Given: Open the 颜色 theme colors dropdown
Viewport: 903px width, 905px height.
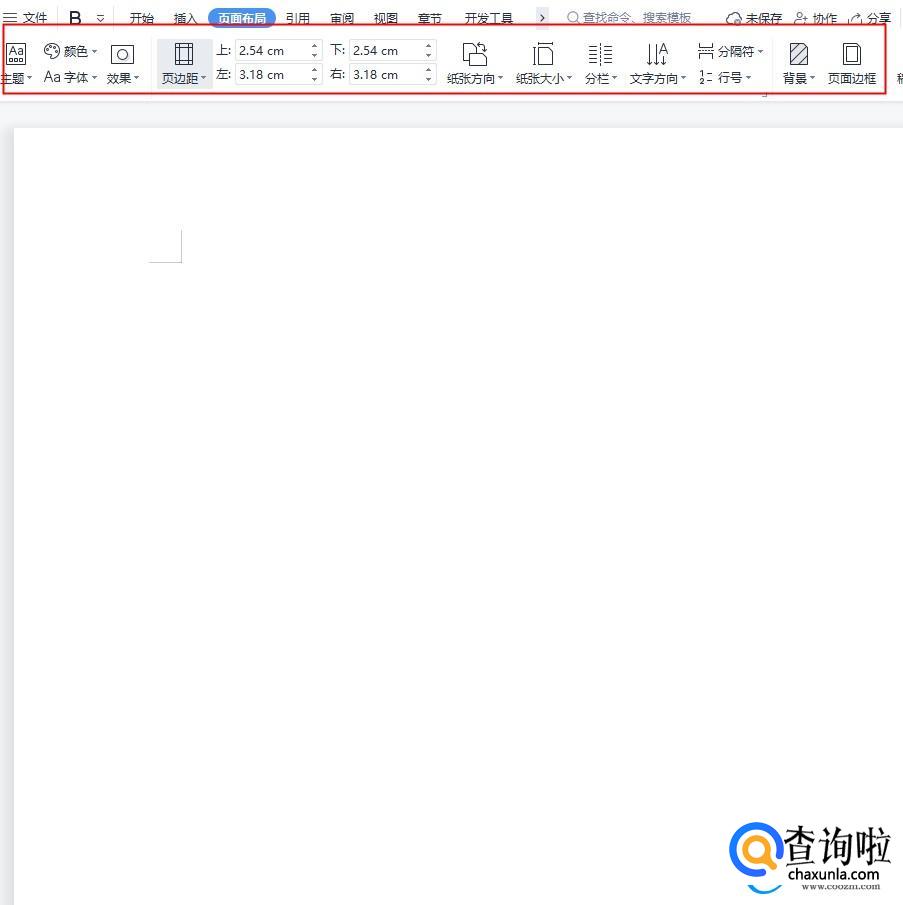Looking at the screenshot, I should point(70,51).
